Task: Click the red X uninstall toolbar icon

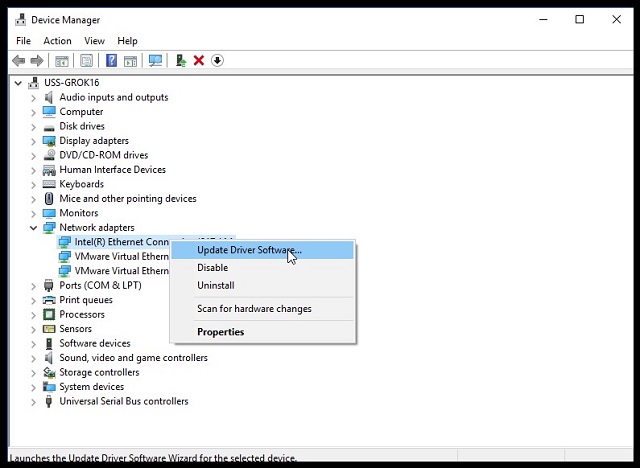Action: pos(199,61)
